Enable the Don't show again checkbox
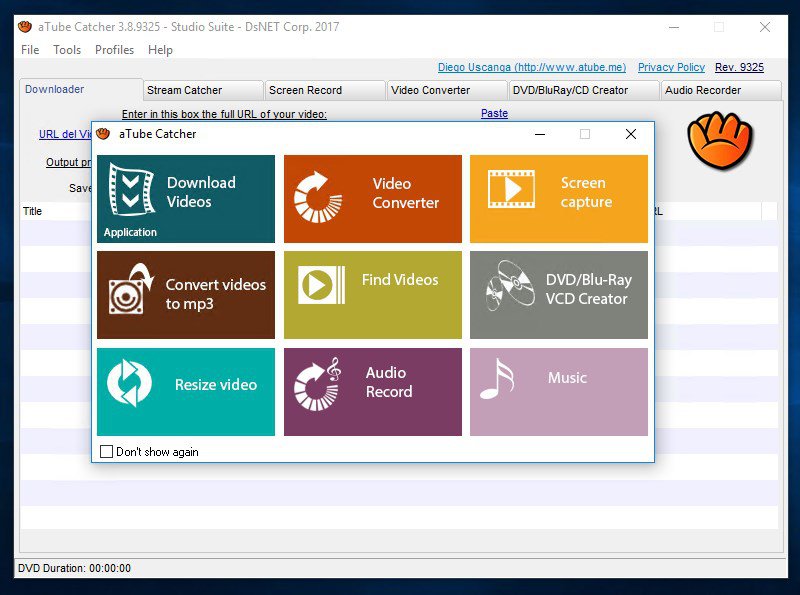800x595 pixels. (107, 452)
